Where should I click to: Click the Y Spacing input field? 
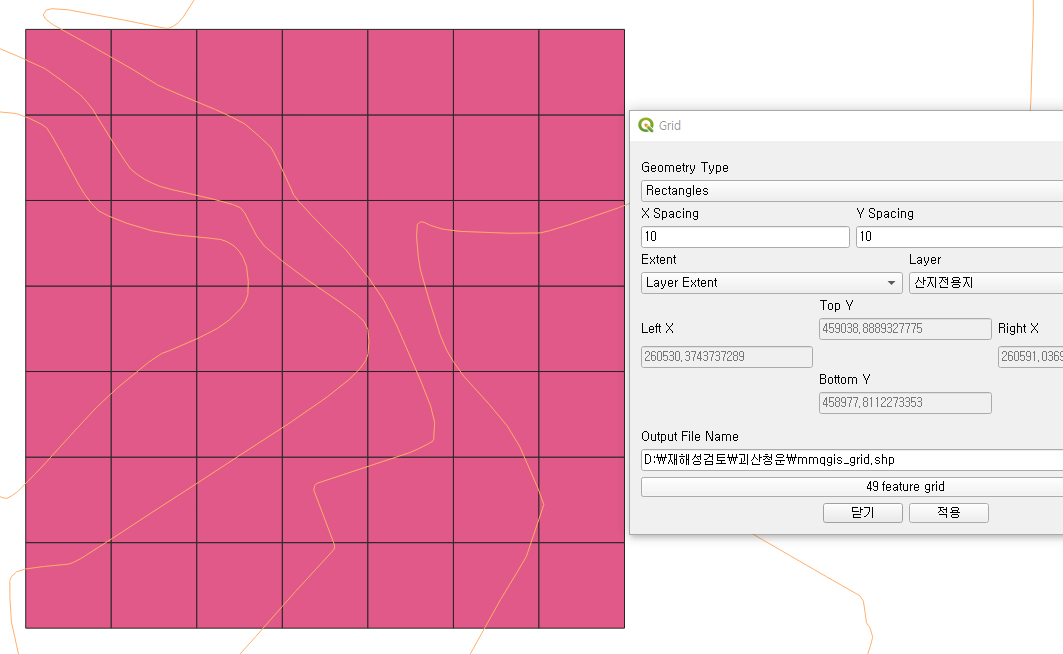959,237
